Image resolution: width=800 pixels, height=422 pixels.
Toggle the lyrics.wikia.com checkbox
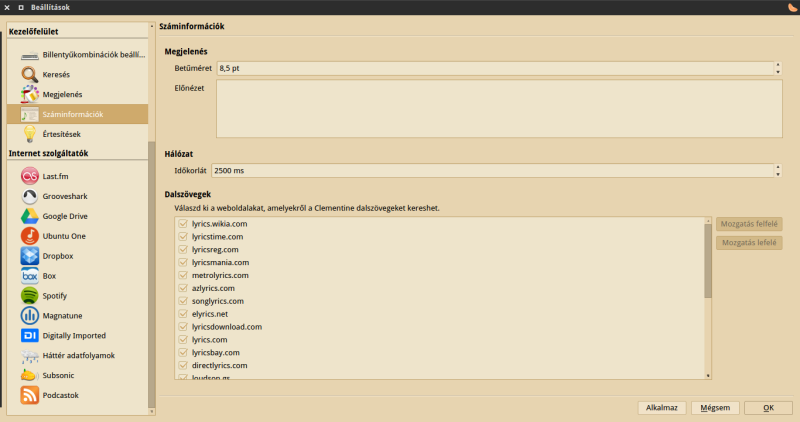183,224
